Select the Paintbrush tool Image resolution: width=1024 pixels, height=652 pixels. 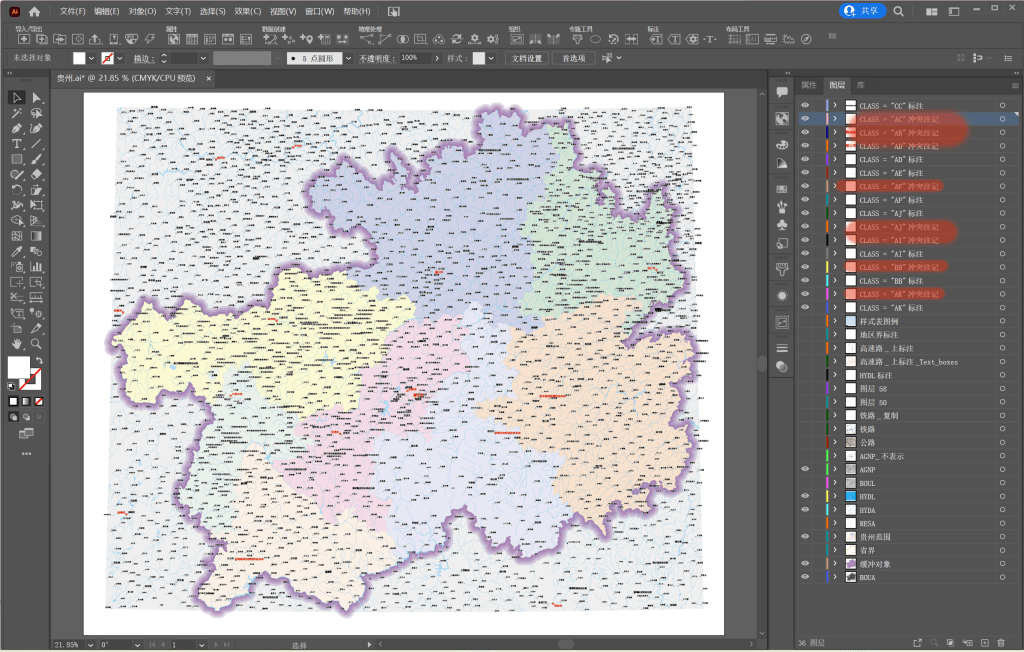(x=36, y=159)
